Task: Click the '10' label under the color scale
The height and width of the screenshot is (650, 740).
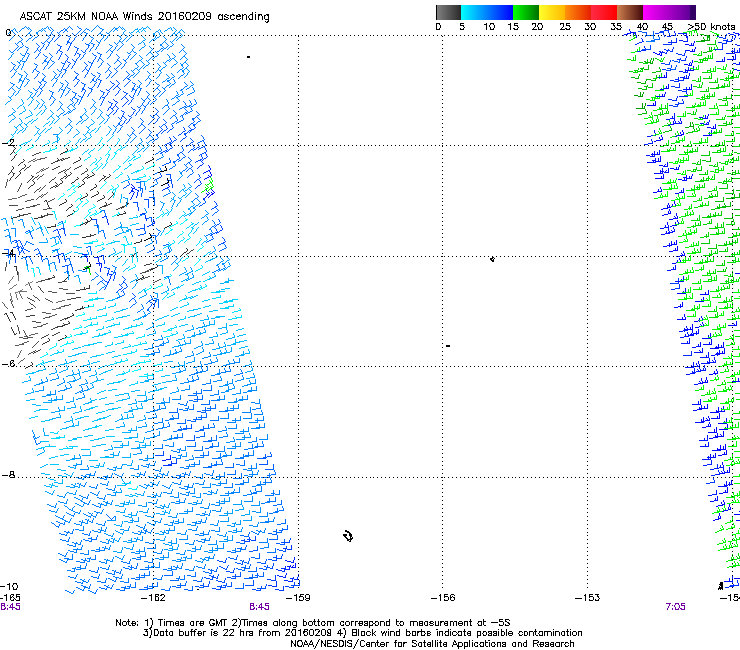Action: [489, 27]
